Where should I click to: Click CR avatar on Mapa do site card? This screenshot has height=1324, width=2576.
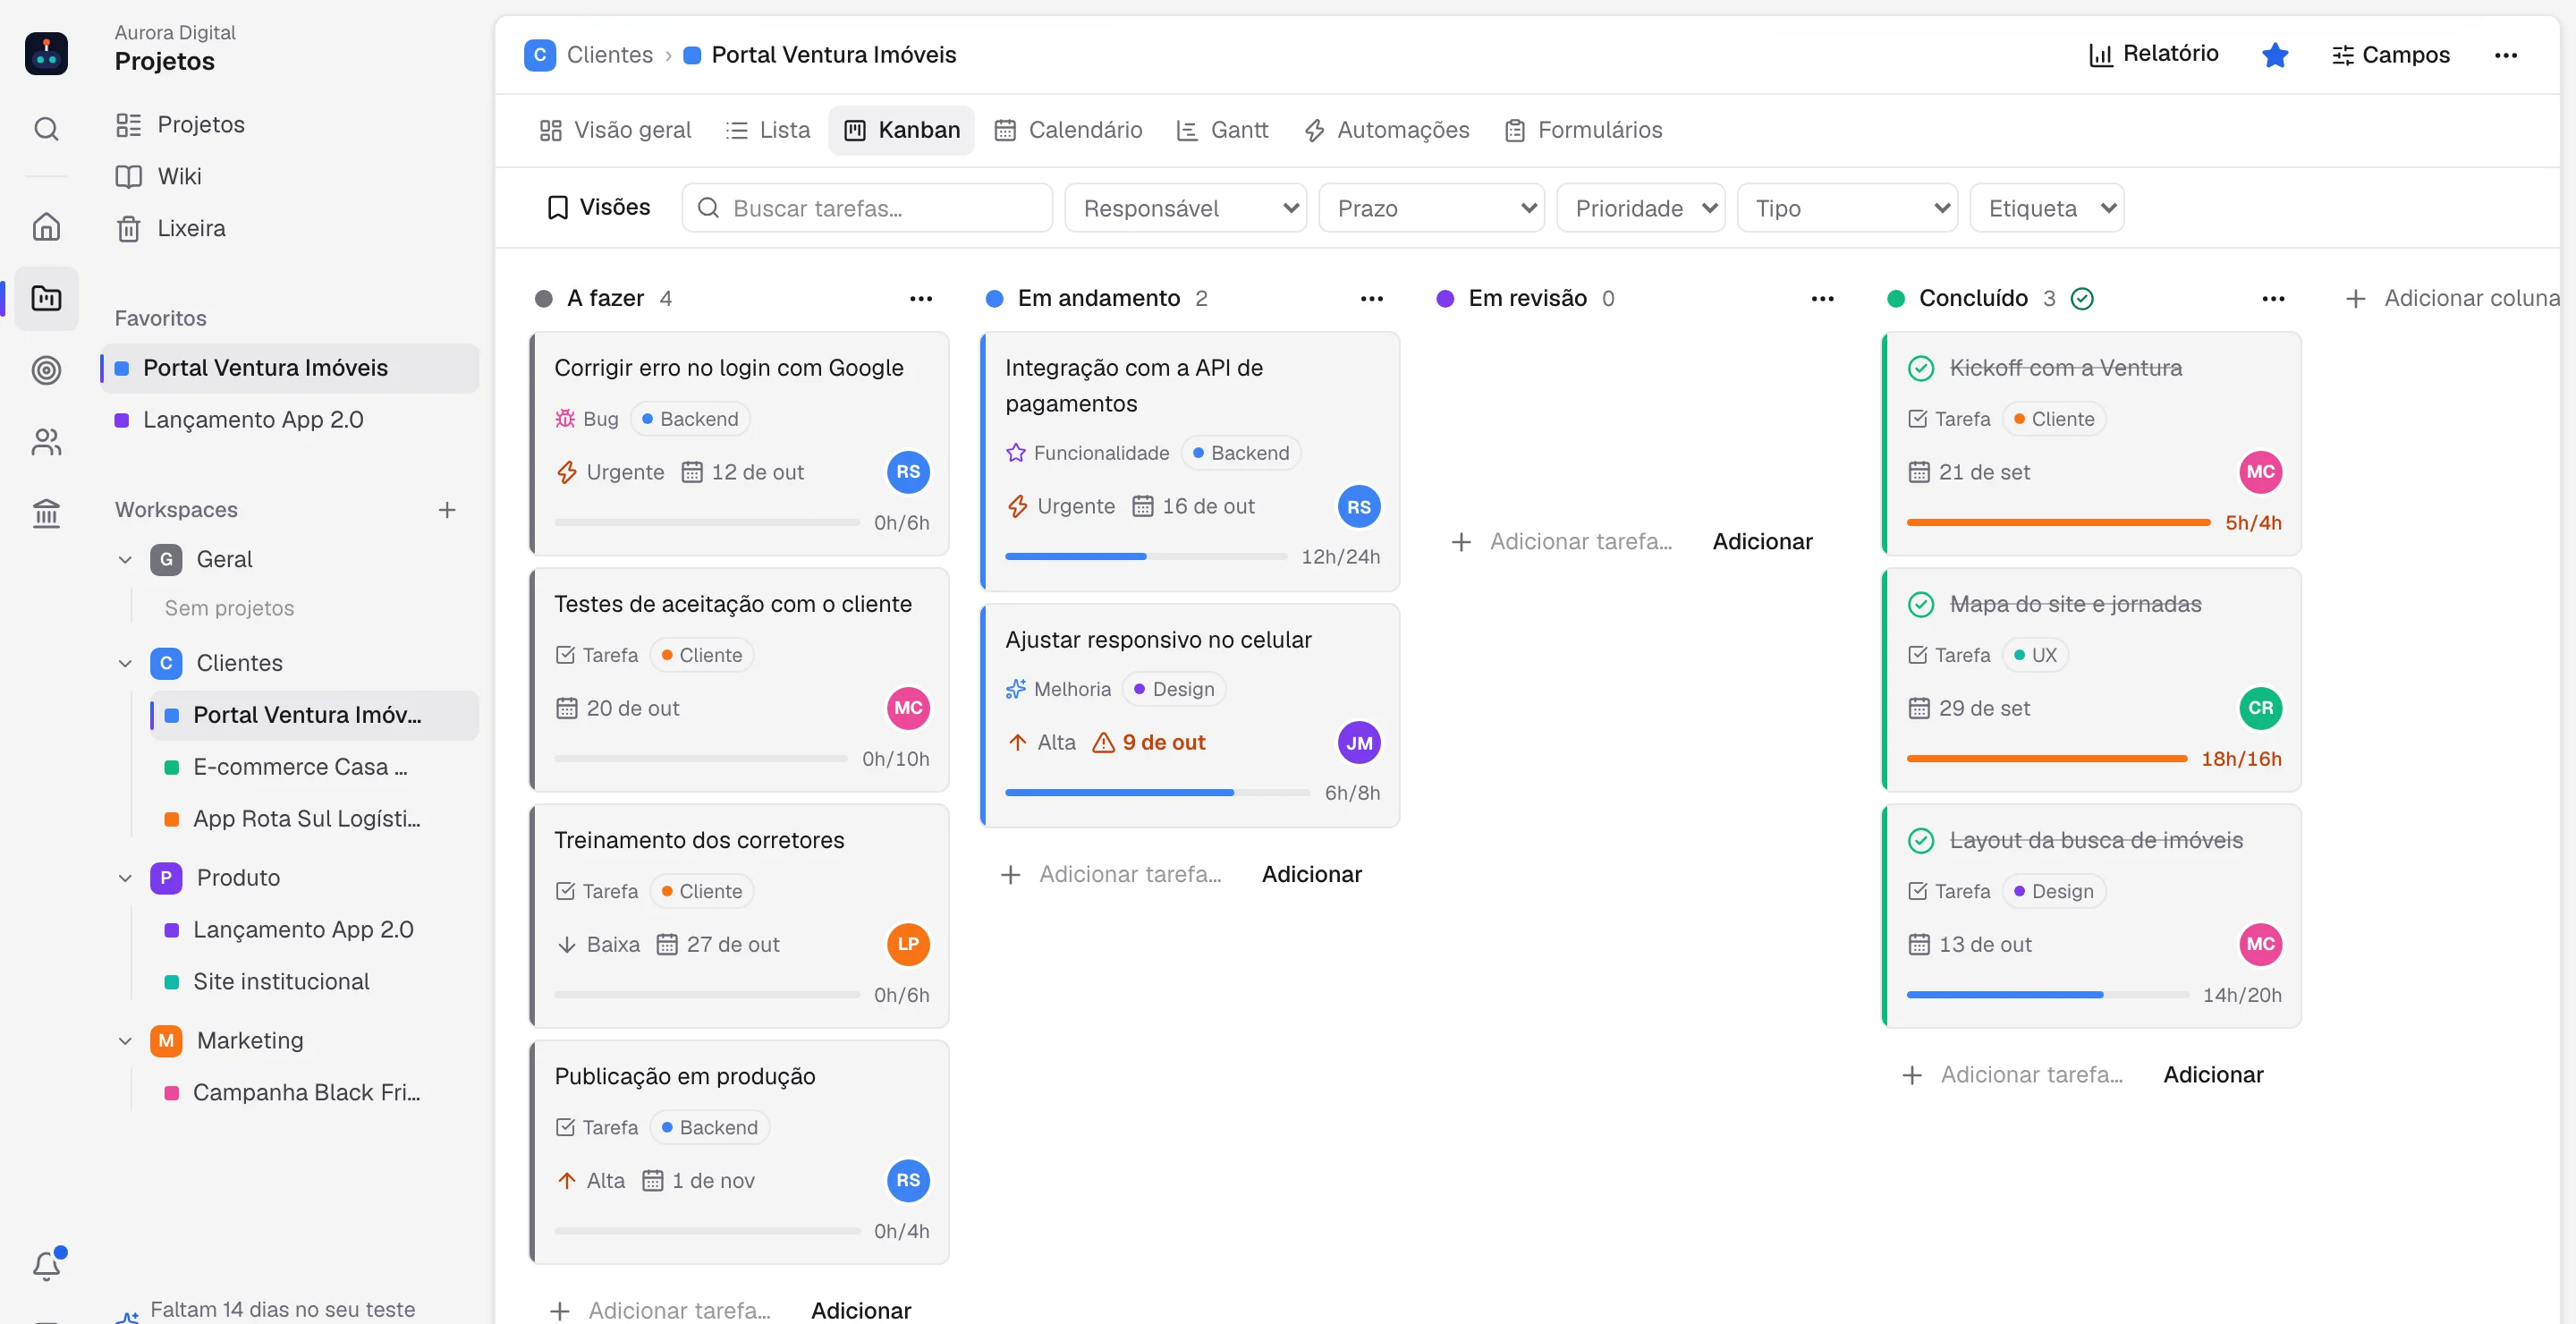pos(2260,708)
